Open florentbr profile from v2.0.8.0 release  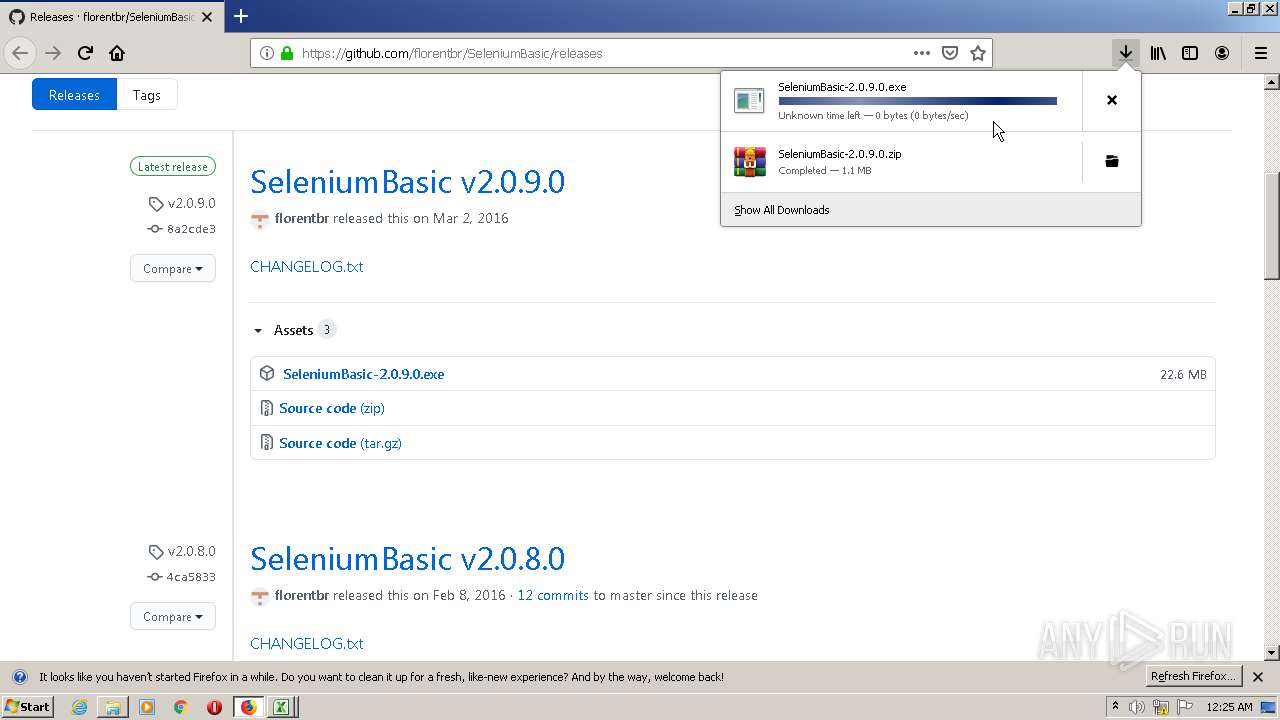point(302,595)
